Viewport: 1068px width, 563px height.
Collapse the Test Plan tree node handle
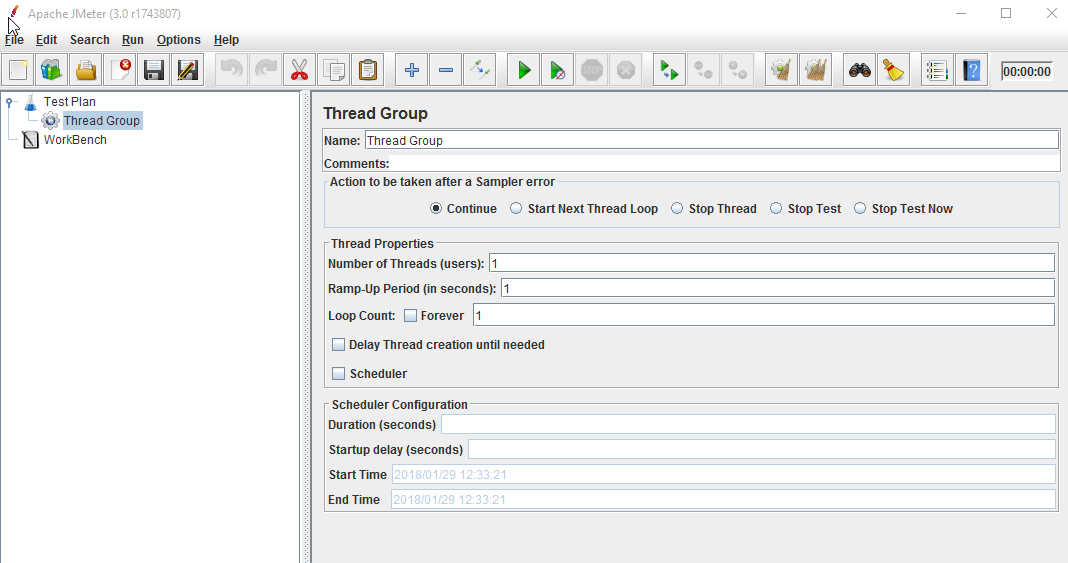[10, 102]
